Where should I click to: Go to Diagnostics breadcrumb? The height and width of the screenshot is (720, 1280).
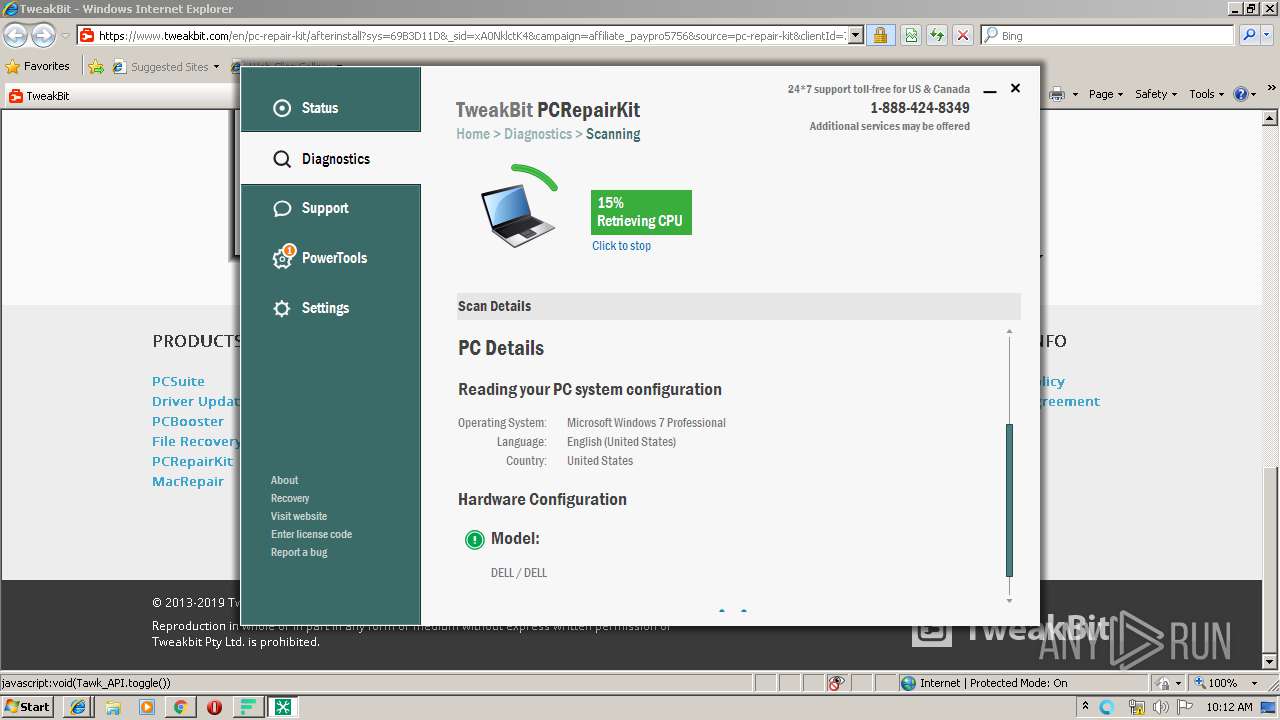pyautogui.click(x=538, y=134)
